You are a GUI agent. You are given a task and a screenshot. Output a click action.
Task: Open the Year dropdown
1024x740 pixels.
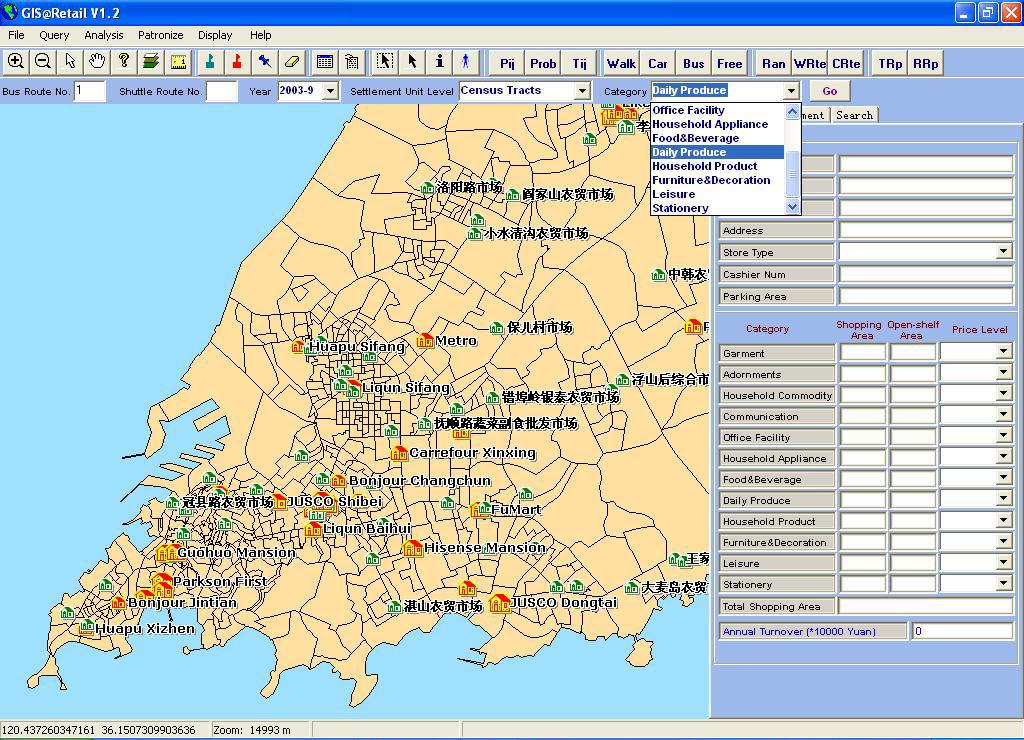330,91
